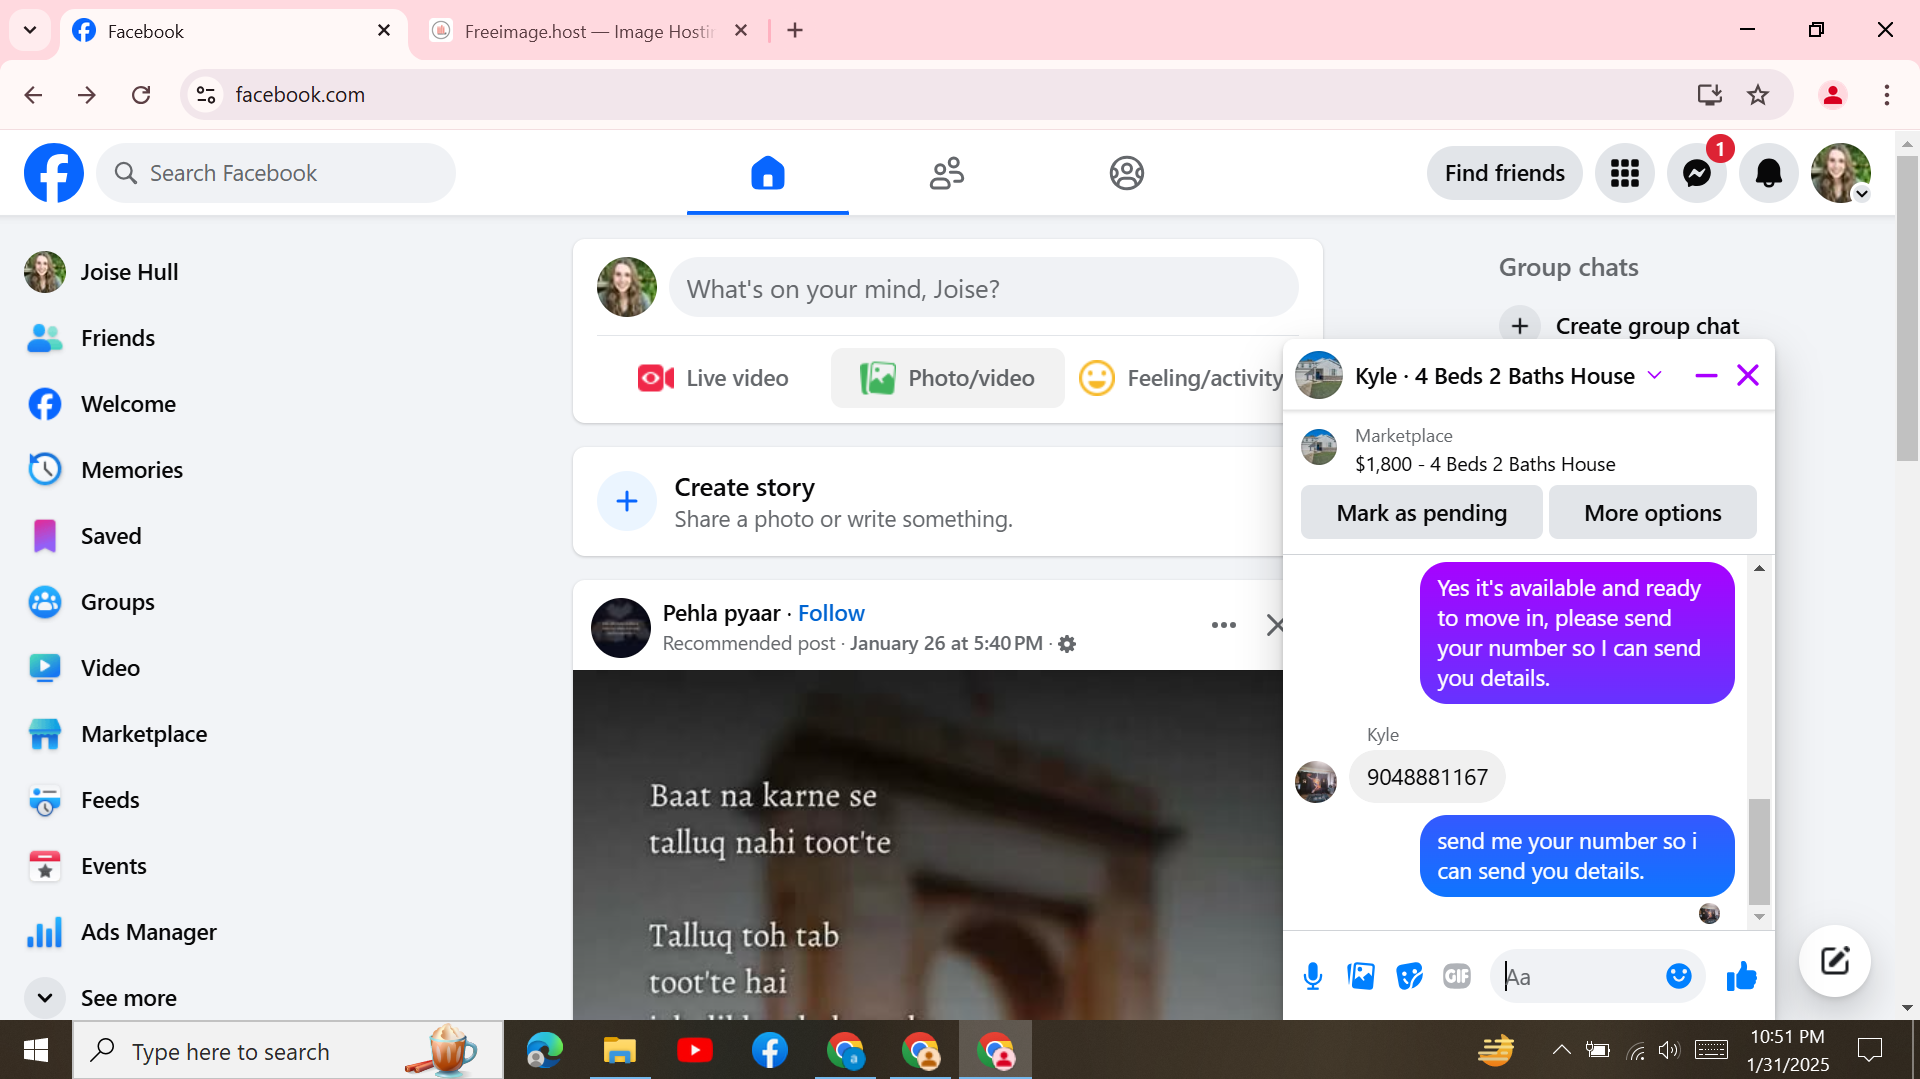Open the Facebook menu grid icon
The height and width of the screenshot is (1079, 1920).
[x=1625, y=173]
